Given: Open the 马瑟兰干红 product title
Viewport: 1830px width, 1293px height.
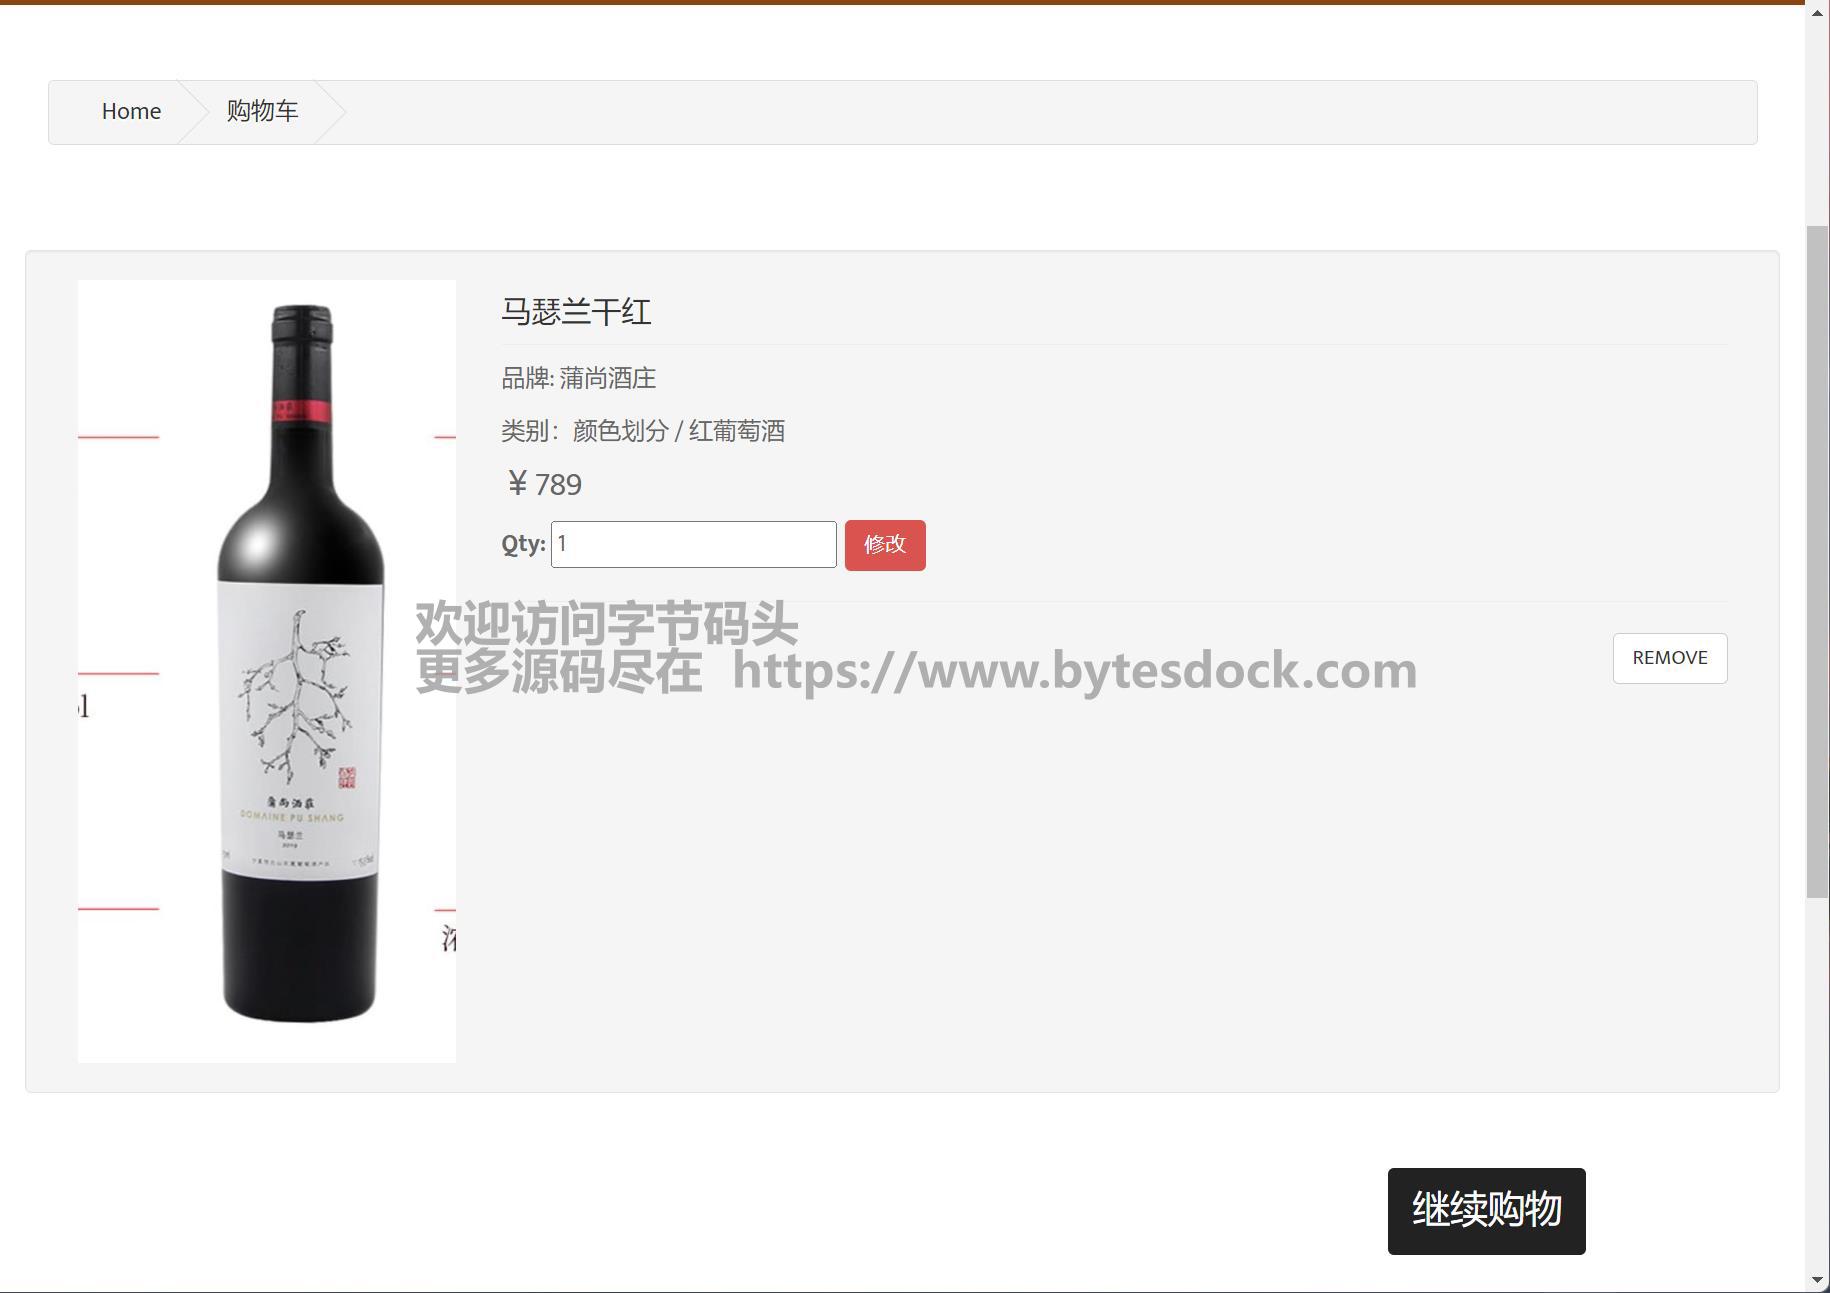Looking at the screenshot, I should pos(576,312).
